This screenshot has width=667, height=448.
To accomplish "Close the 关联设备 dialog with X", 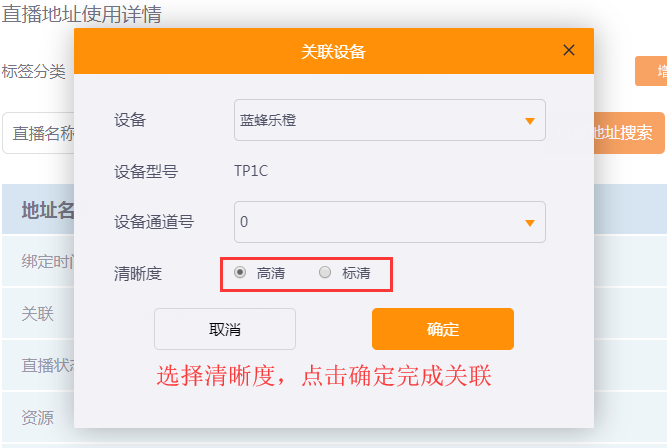I will tap(569, 50).
